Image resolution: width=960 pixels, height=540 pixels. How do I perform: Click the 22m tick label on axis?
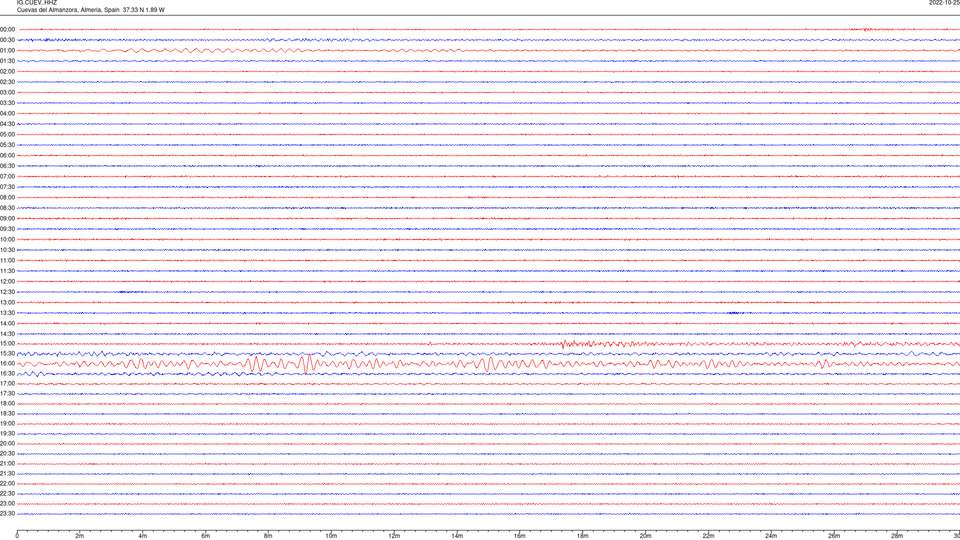(708, 536)
